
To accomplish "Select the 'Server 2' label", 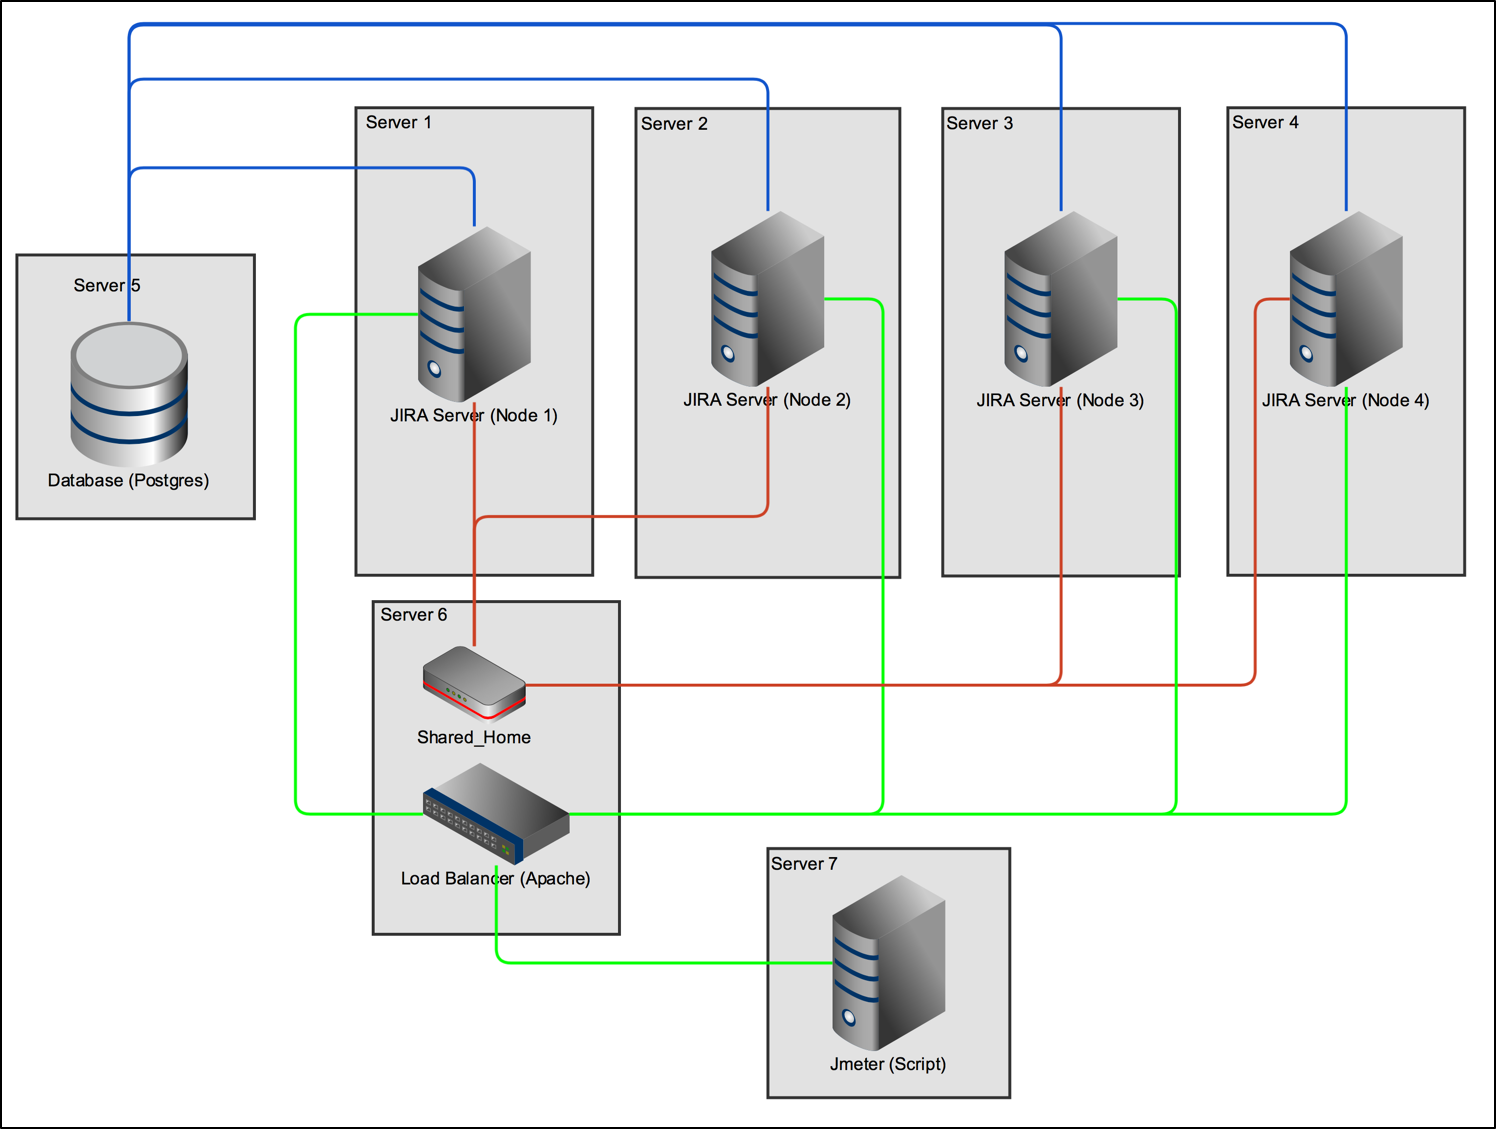I will click(x=674, y=123).
